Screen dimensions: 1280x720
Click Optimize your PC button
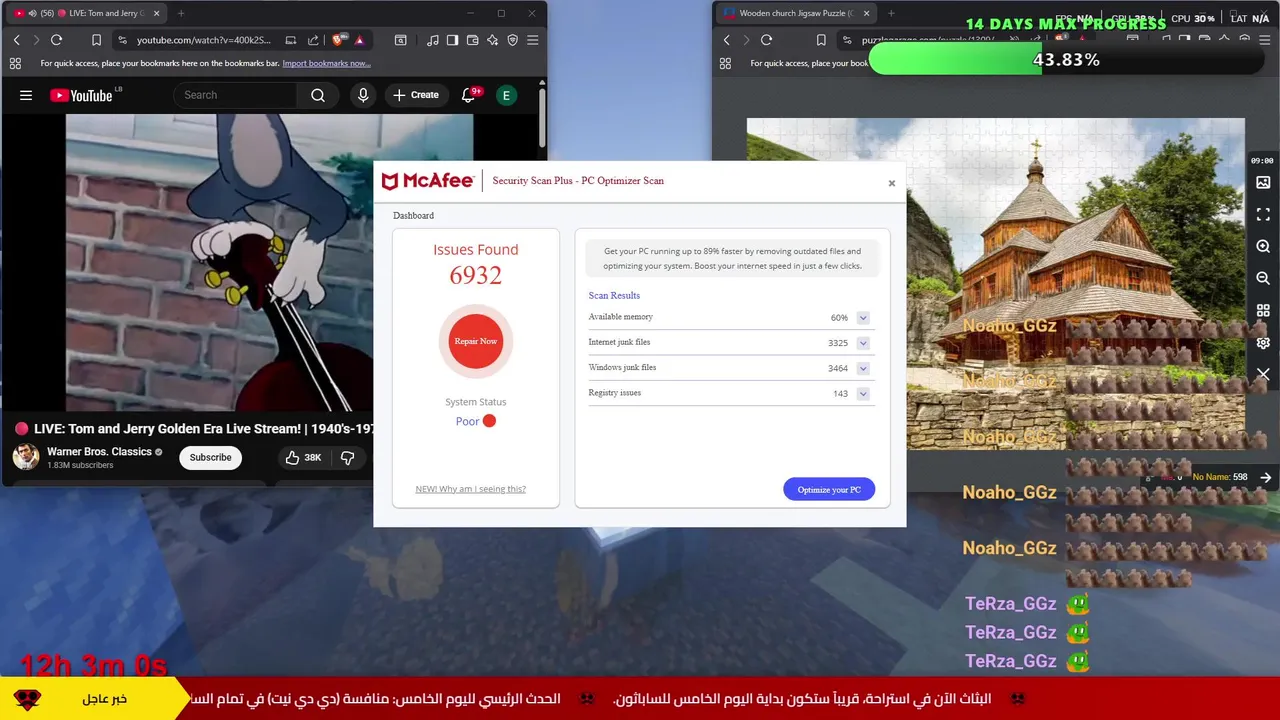[829, 489]
